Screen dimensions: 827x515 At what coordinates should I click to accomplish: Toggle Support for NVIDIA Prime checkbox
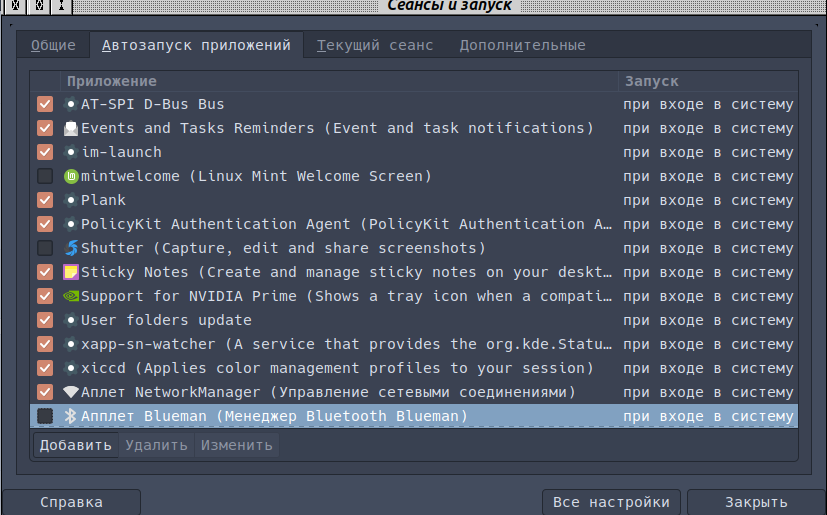click(x=45, y=296)
